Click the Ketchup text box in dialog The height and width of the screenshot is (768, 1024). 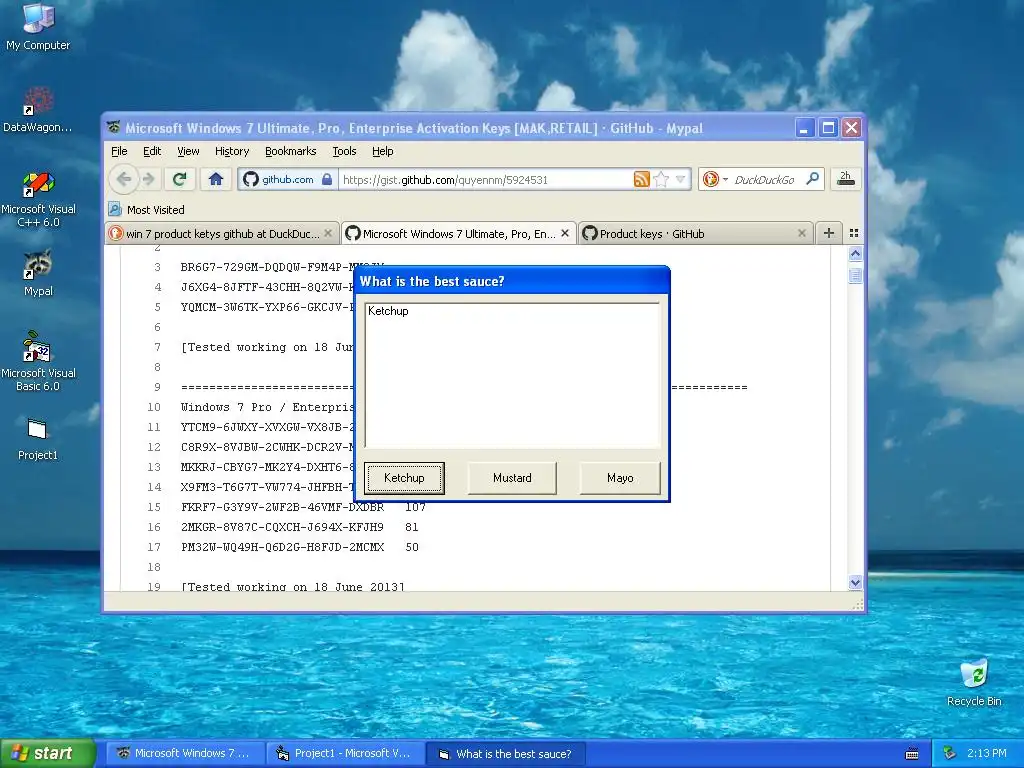pos(512,375)
